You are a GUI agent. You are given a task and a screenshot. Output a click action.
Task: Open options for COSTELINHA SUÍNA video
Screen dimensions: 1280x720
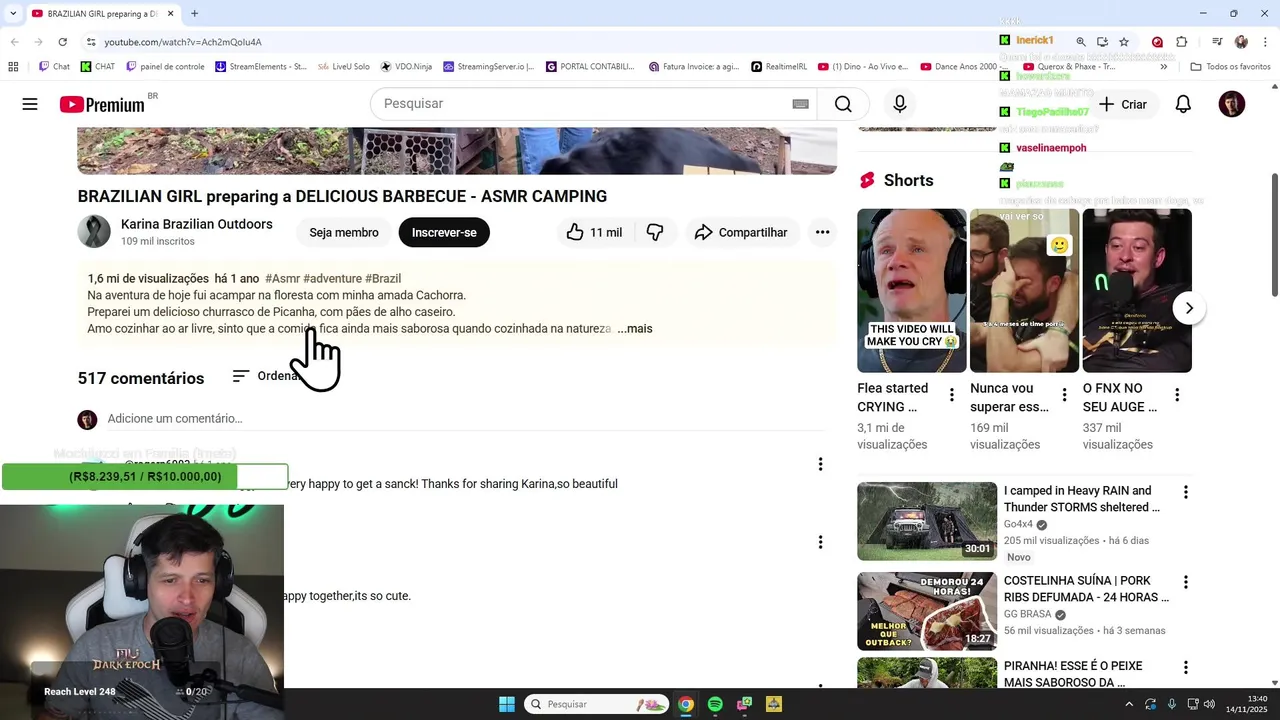(x=1186, y=582)
